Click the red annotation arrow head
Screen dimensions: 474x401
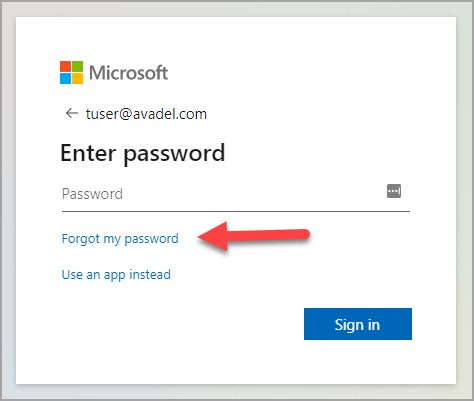tap(213, 236)
